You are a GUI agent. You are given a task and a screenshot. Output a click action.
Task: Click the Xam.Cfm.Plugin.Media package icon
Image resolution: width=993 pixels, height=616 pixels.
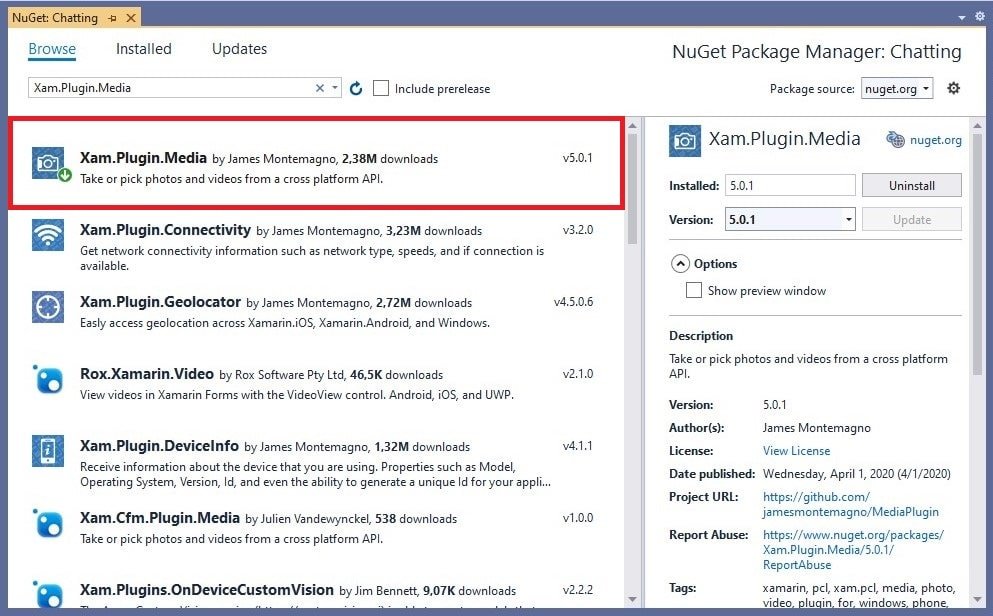[48, 523]
